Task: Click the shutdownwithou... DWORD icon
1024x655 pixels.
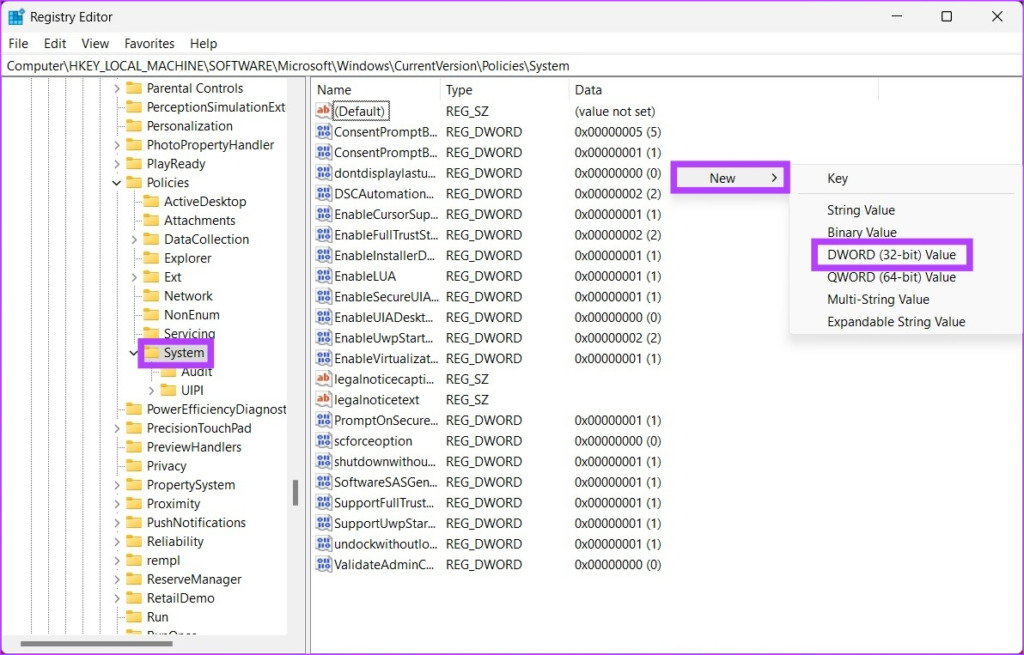Action: tap(323, 461)
